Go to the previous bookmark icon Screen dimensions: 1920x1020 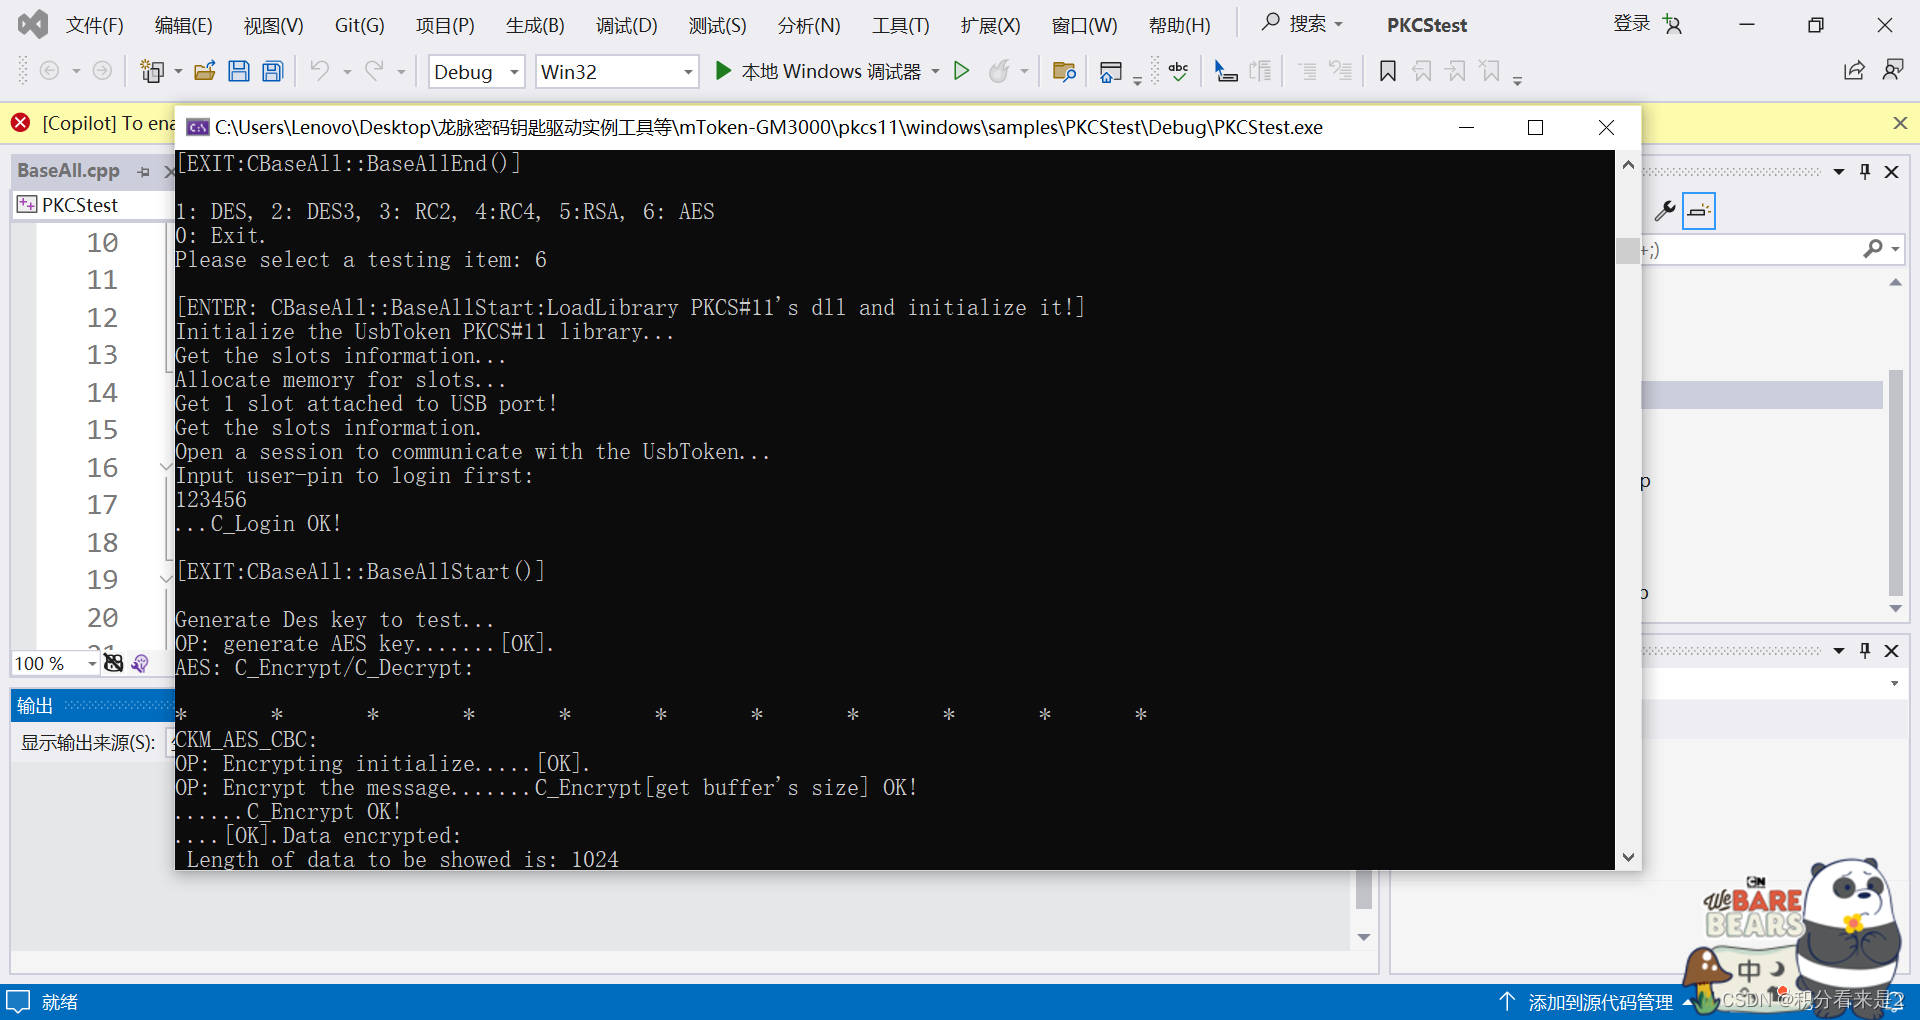[x=1422, y=71]
